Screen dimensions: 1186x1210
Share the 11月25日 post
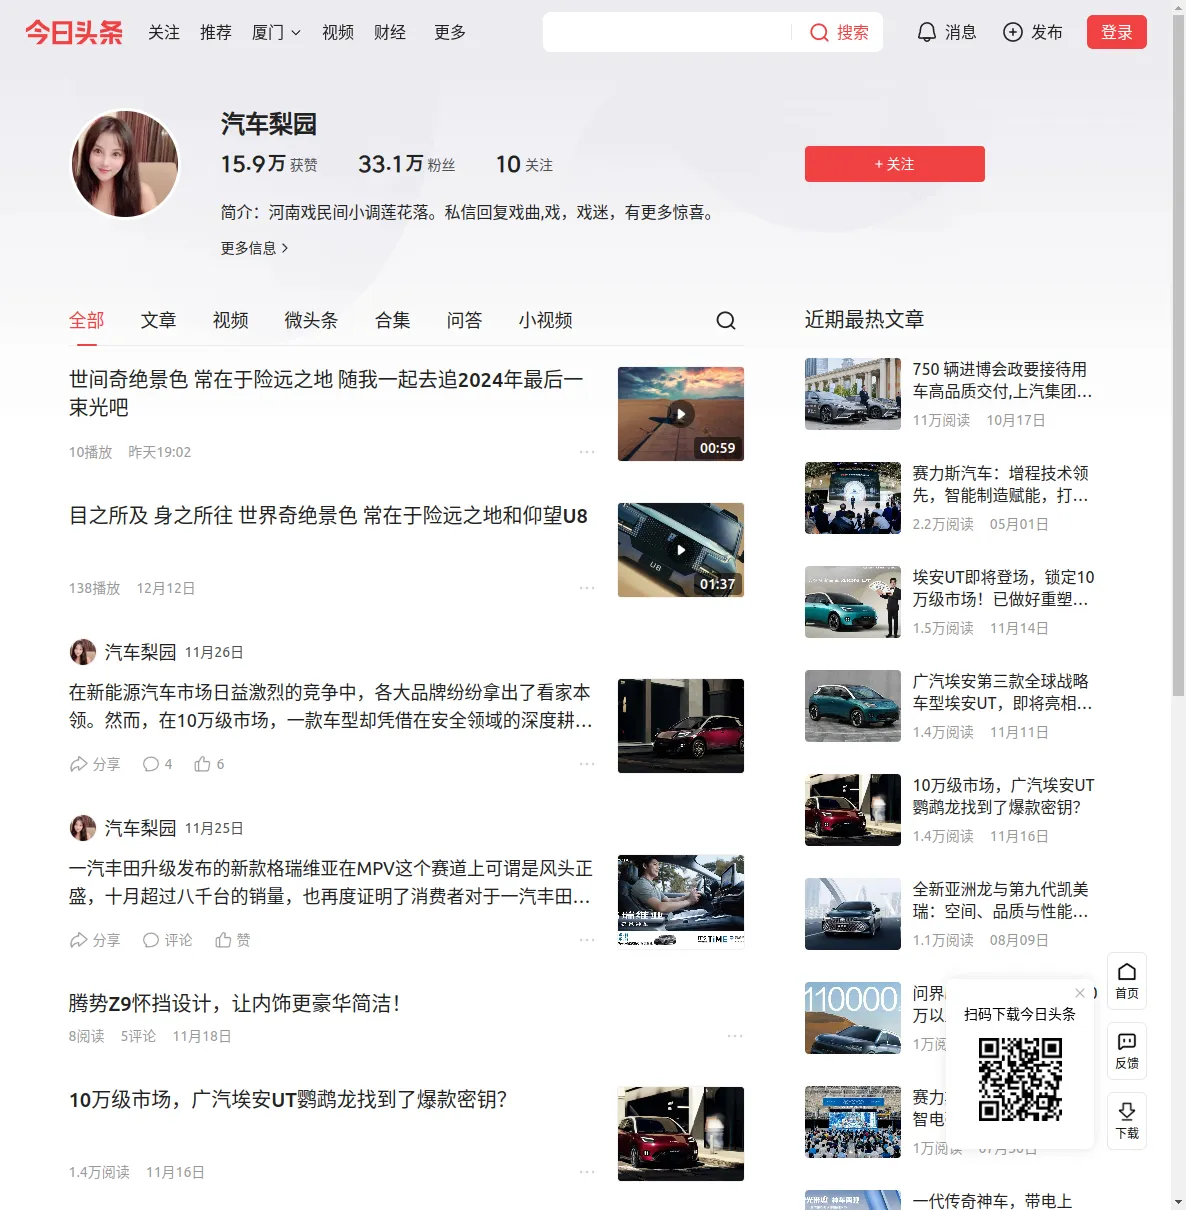[x=94, y=940]
